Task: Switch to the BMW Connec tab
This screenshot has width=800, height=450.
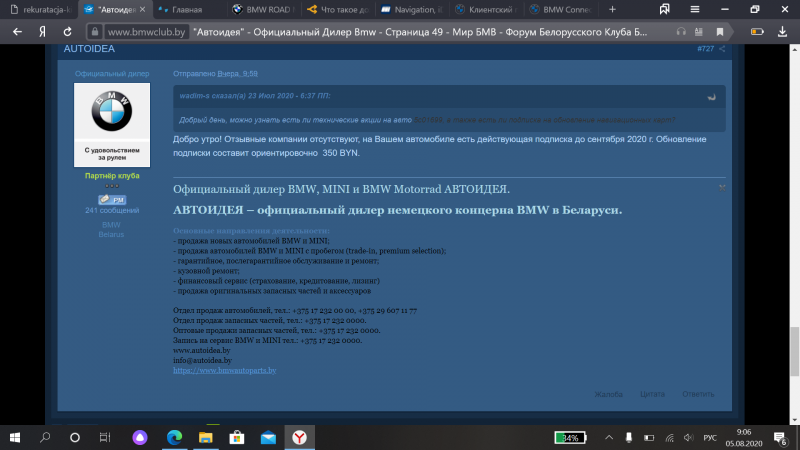Action: point(561,9)
